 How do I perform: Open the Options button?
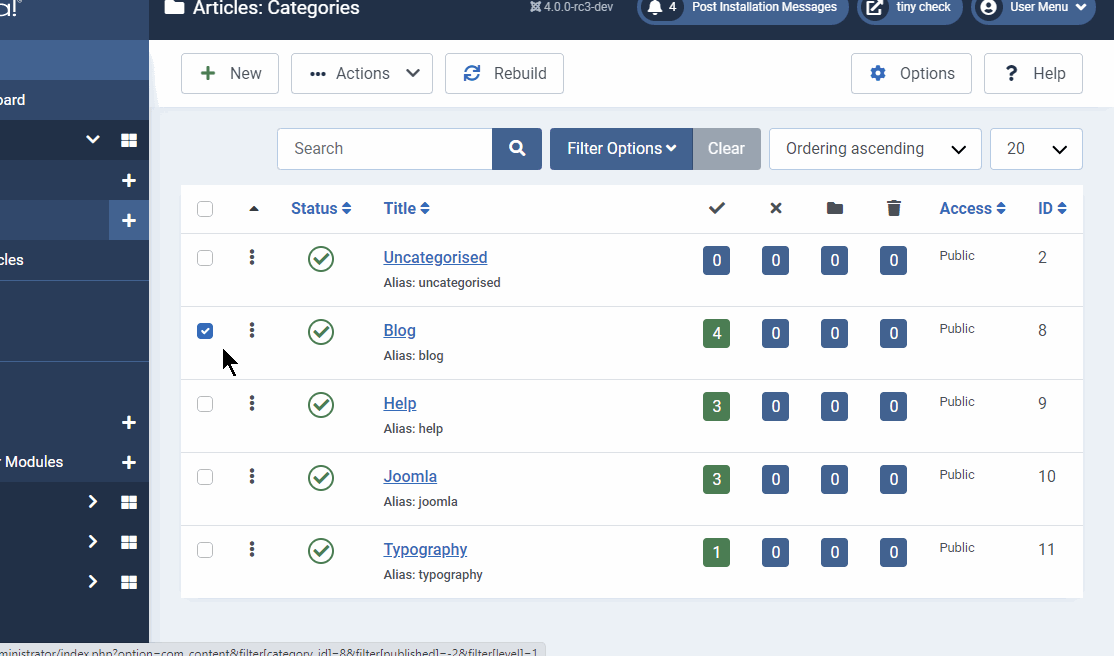click(x=912, y=73)
